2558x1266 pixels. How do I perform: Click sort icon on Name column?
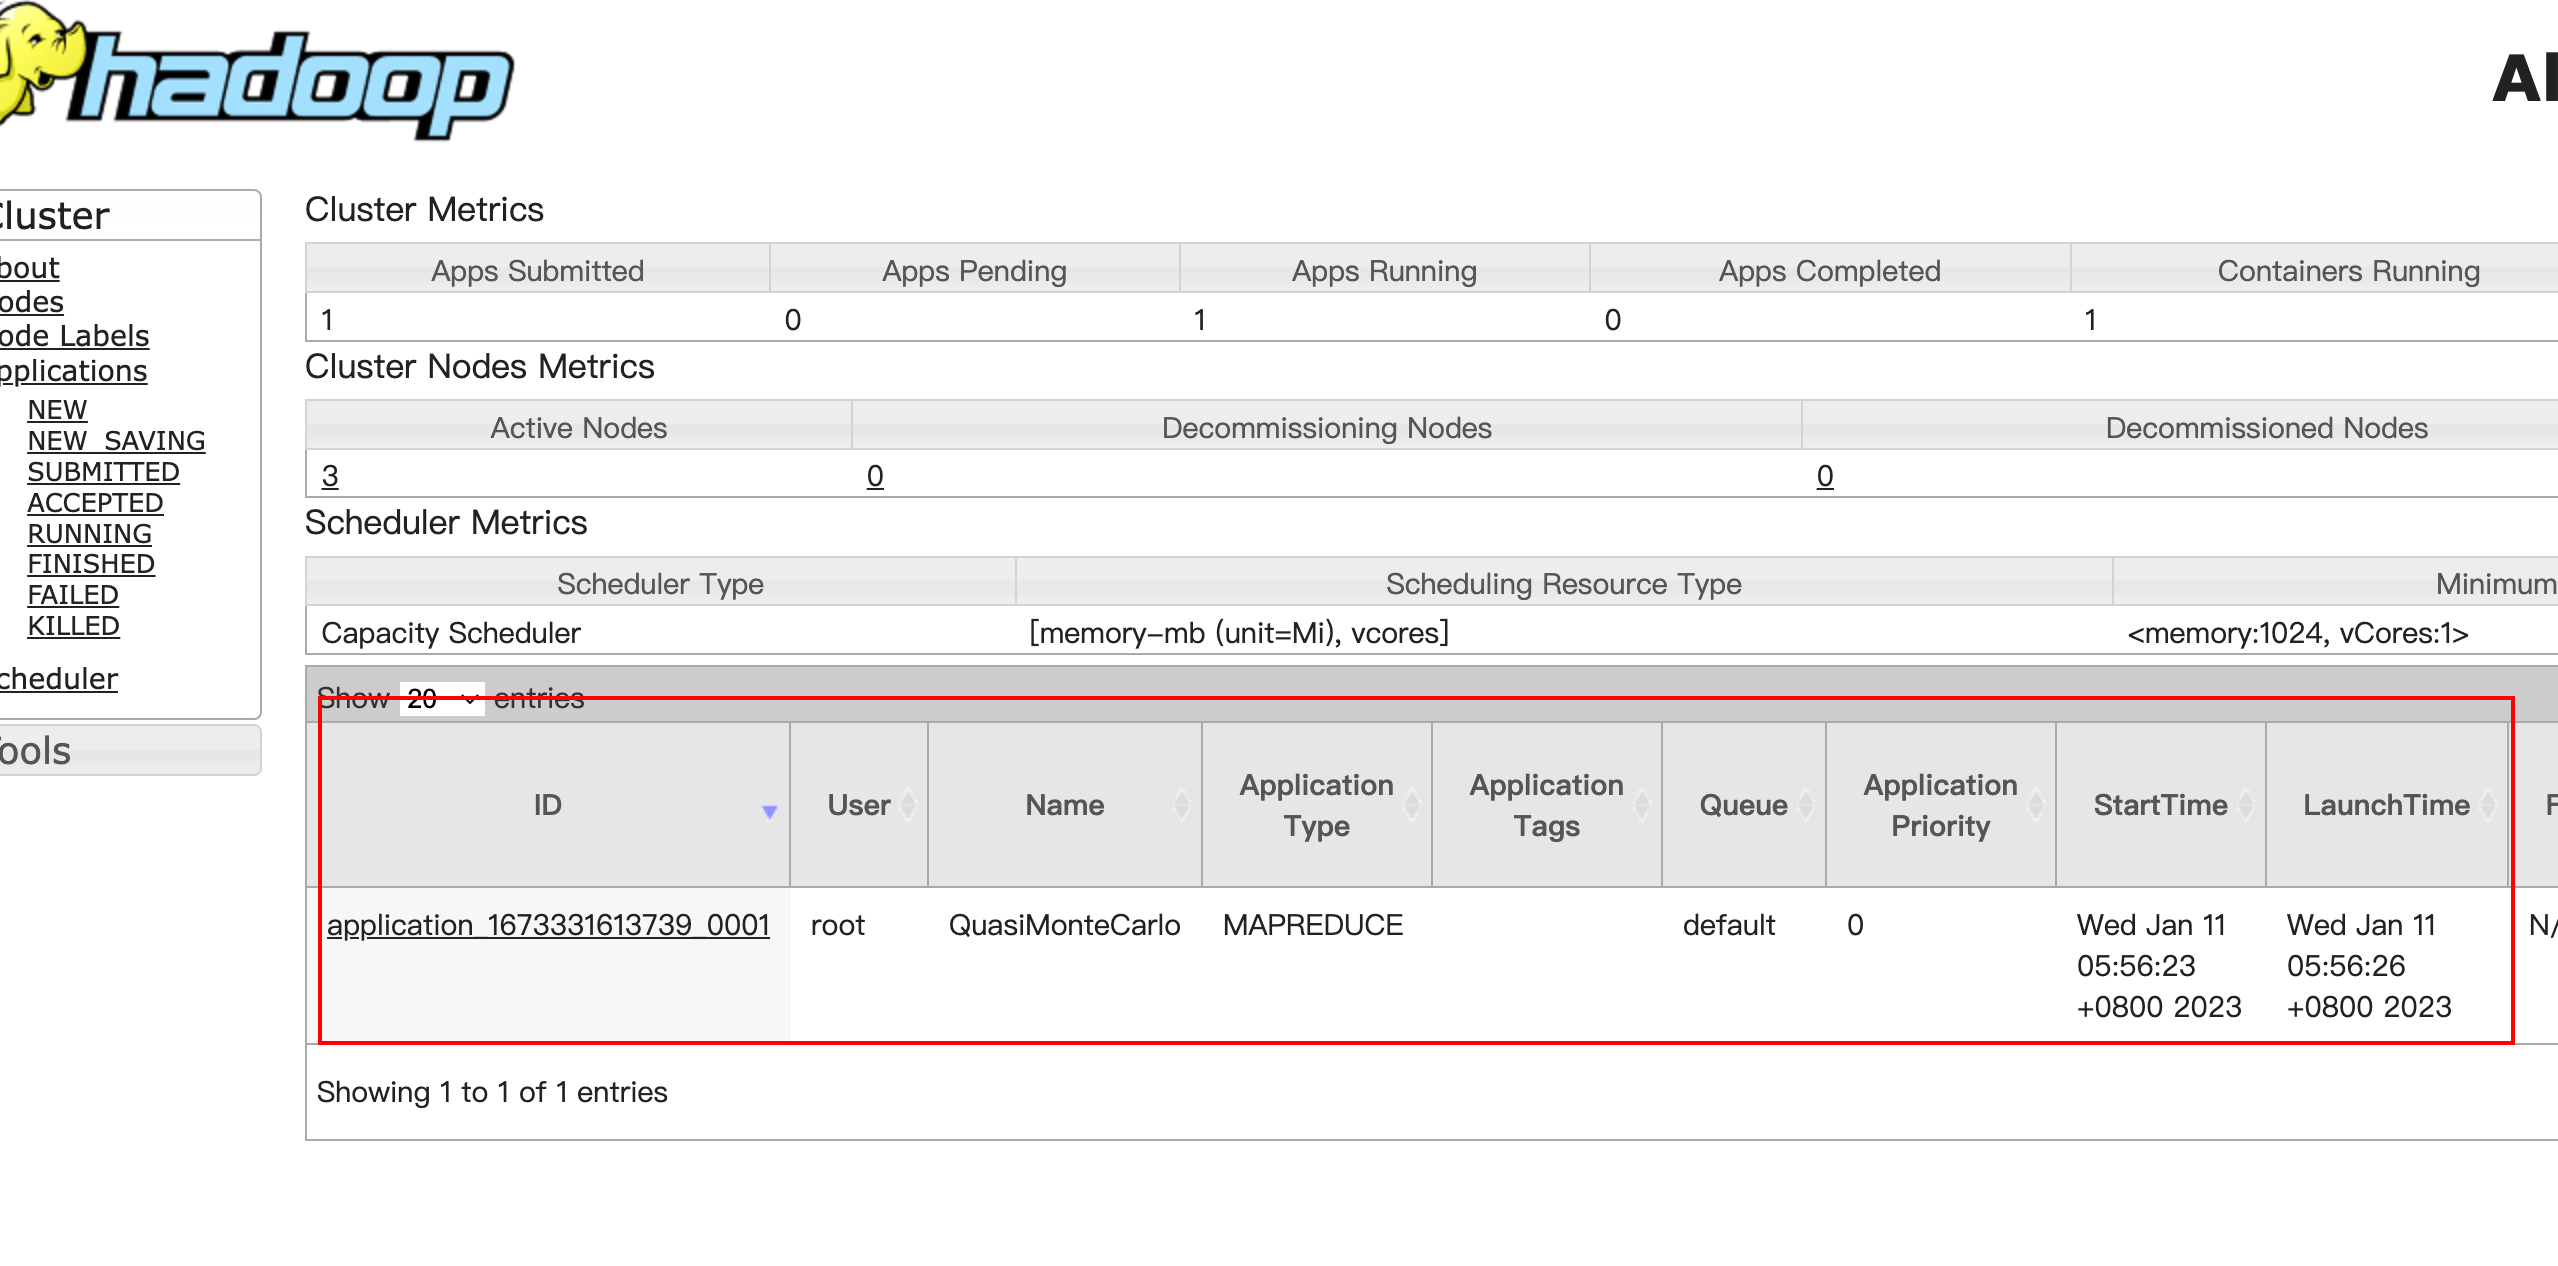1182,805
